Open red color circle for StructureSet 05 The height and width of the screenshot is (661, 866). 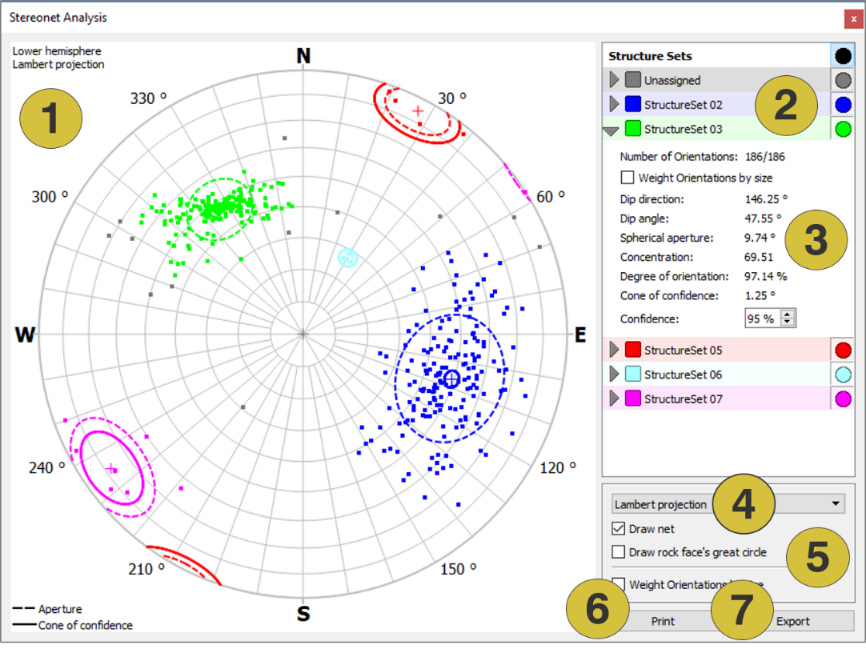tap(843, 350)
